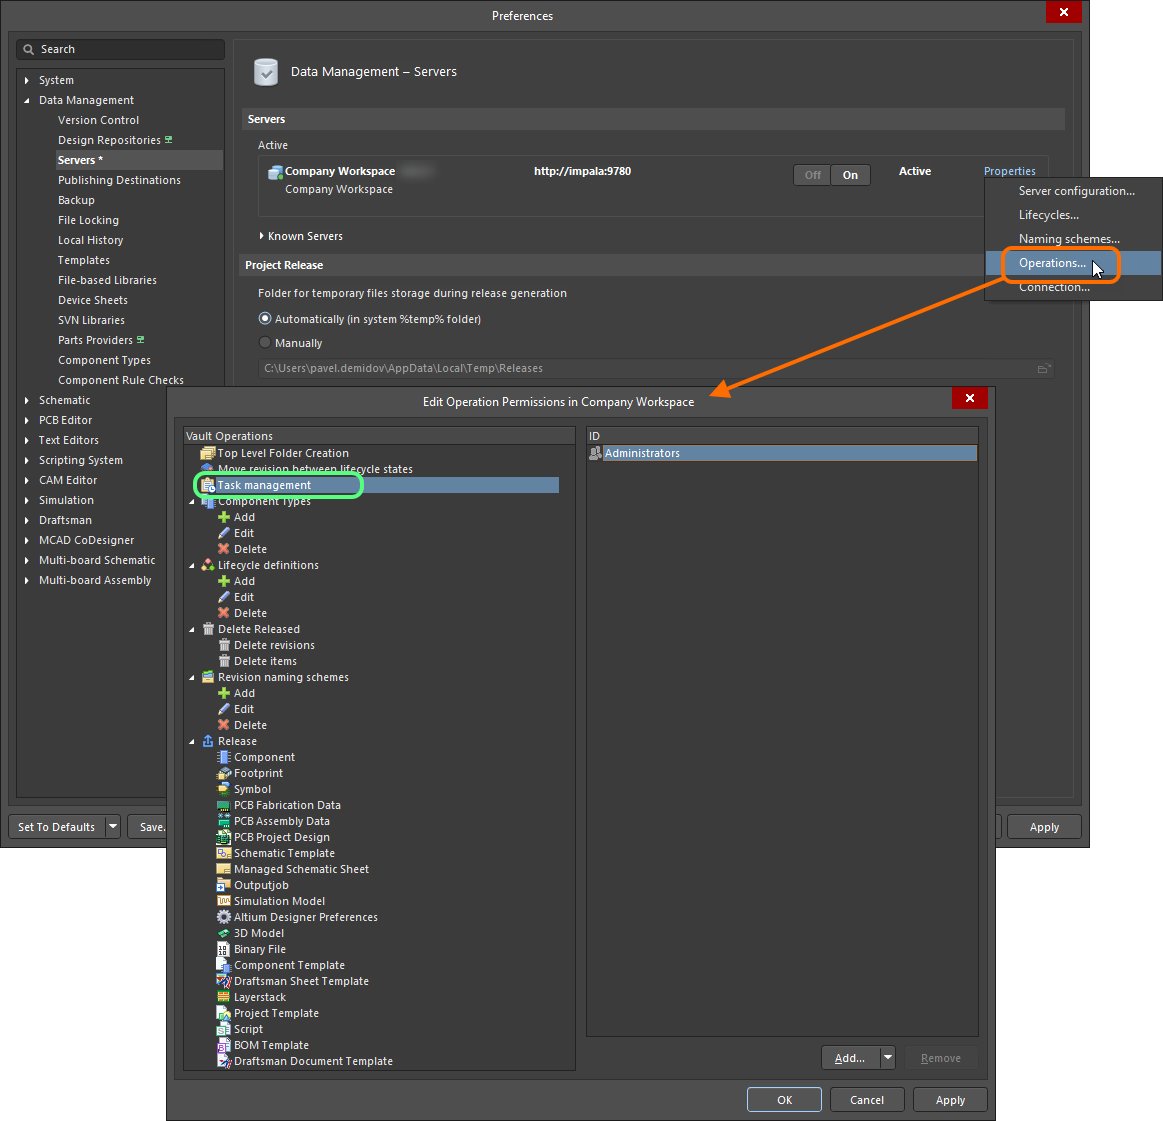Open the Add button dropdown arrow
The image size is (1163, 1121).
coord(887,1058)
